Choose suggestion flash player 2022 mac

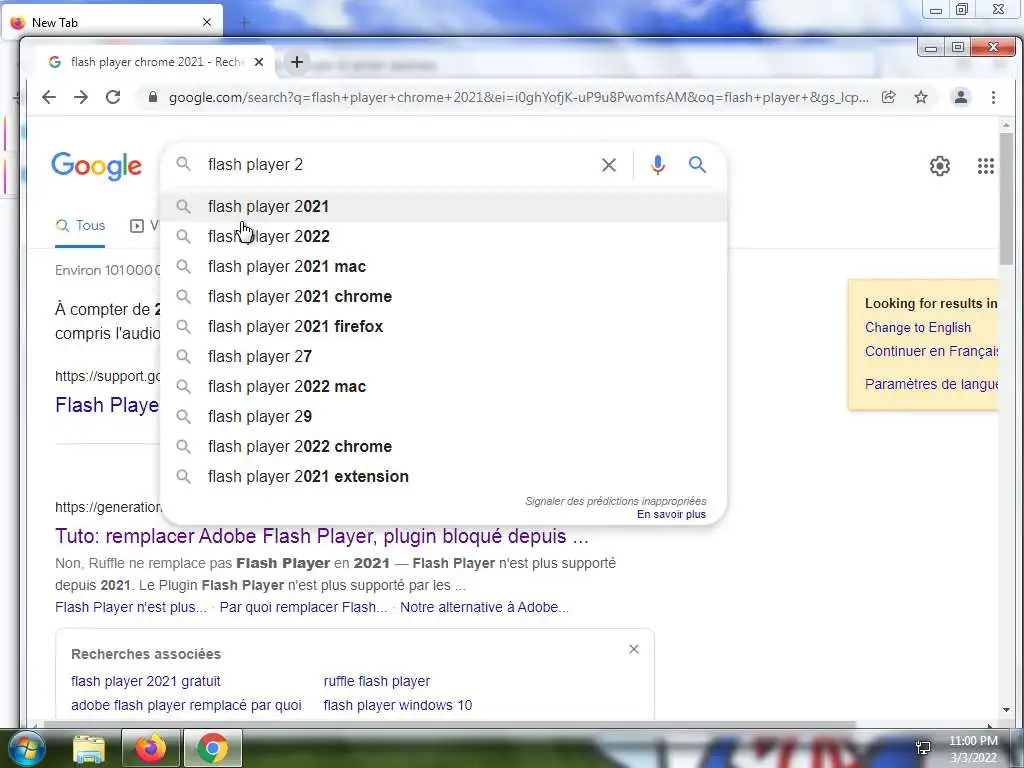[444, 387]
